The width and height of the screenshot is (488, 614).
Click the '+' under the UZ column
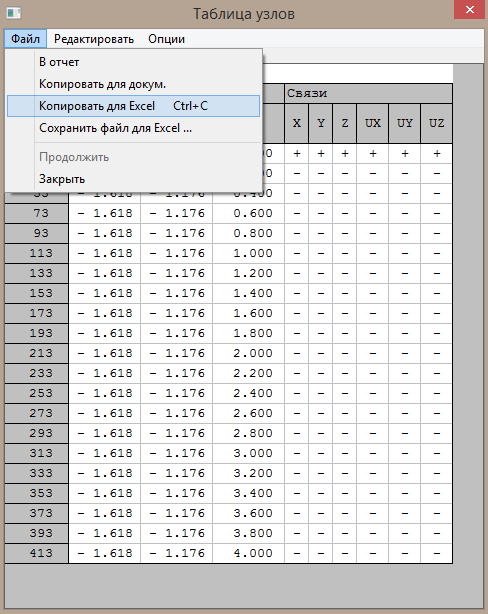pyautogui.click(x=436, y=154)
